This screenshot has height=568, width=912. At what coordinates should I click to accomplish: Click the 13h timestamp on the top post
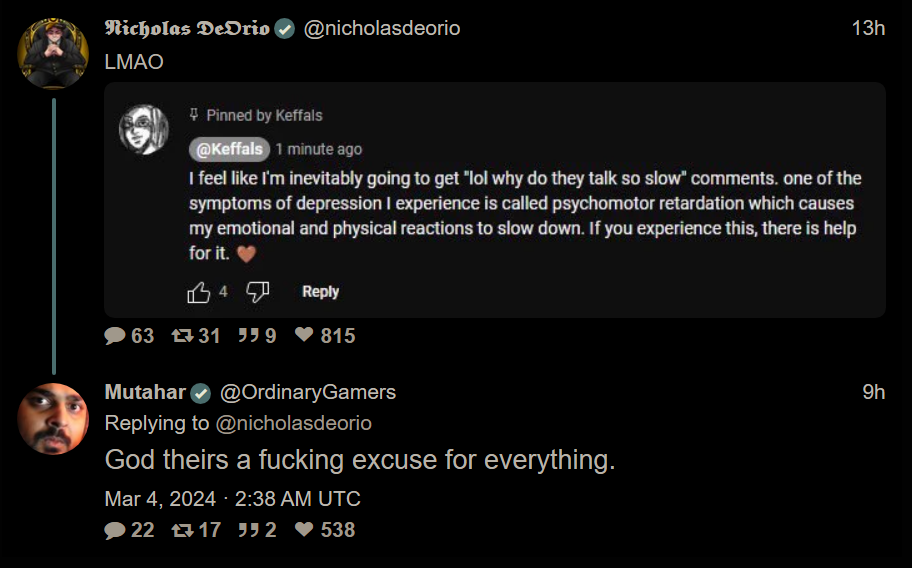(868, 28)
